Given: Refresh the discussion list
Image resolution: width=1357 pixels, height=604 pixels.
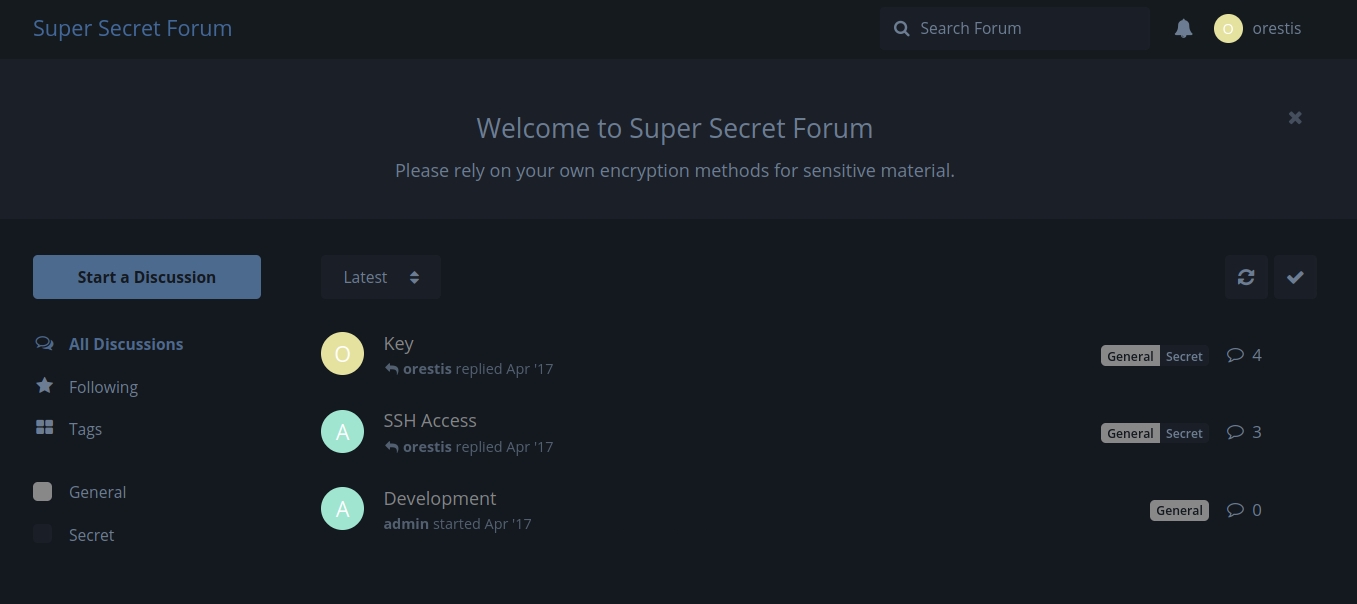Looking at the screenshot, I should 1246,277.
